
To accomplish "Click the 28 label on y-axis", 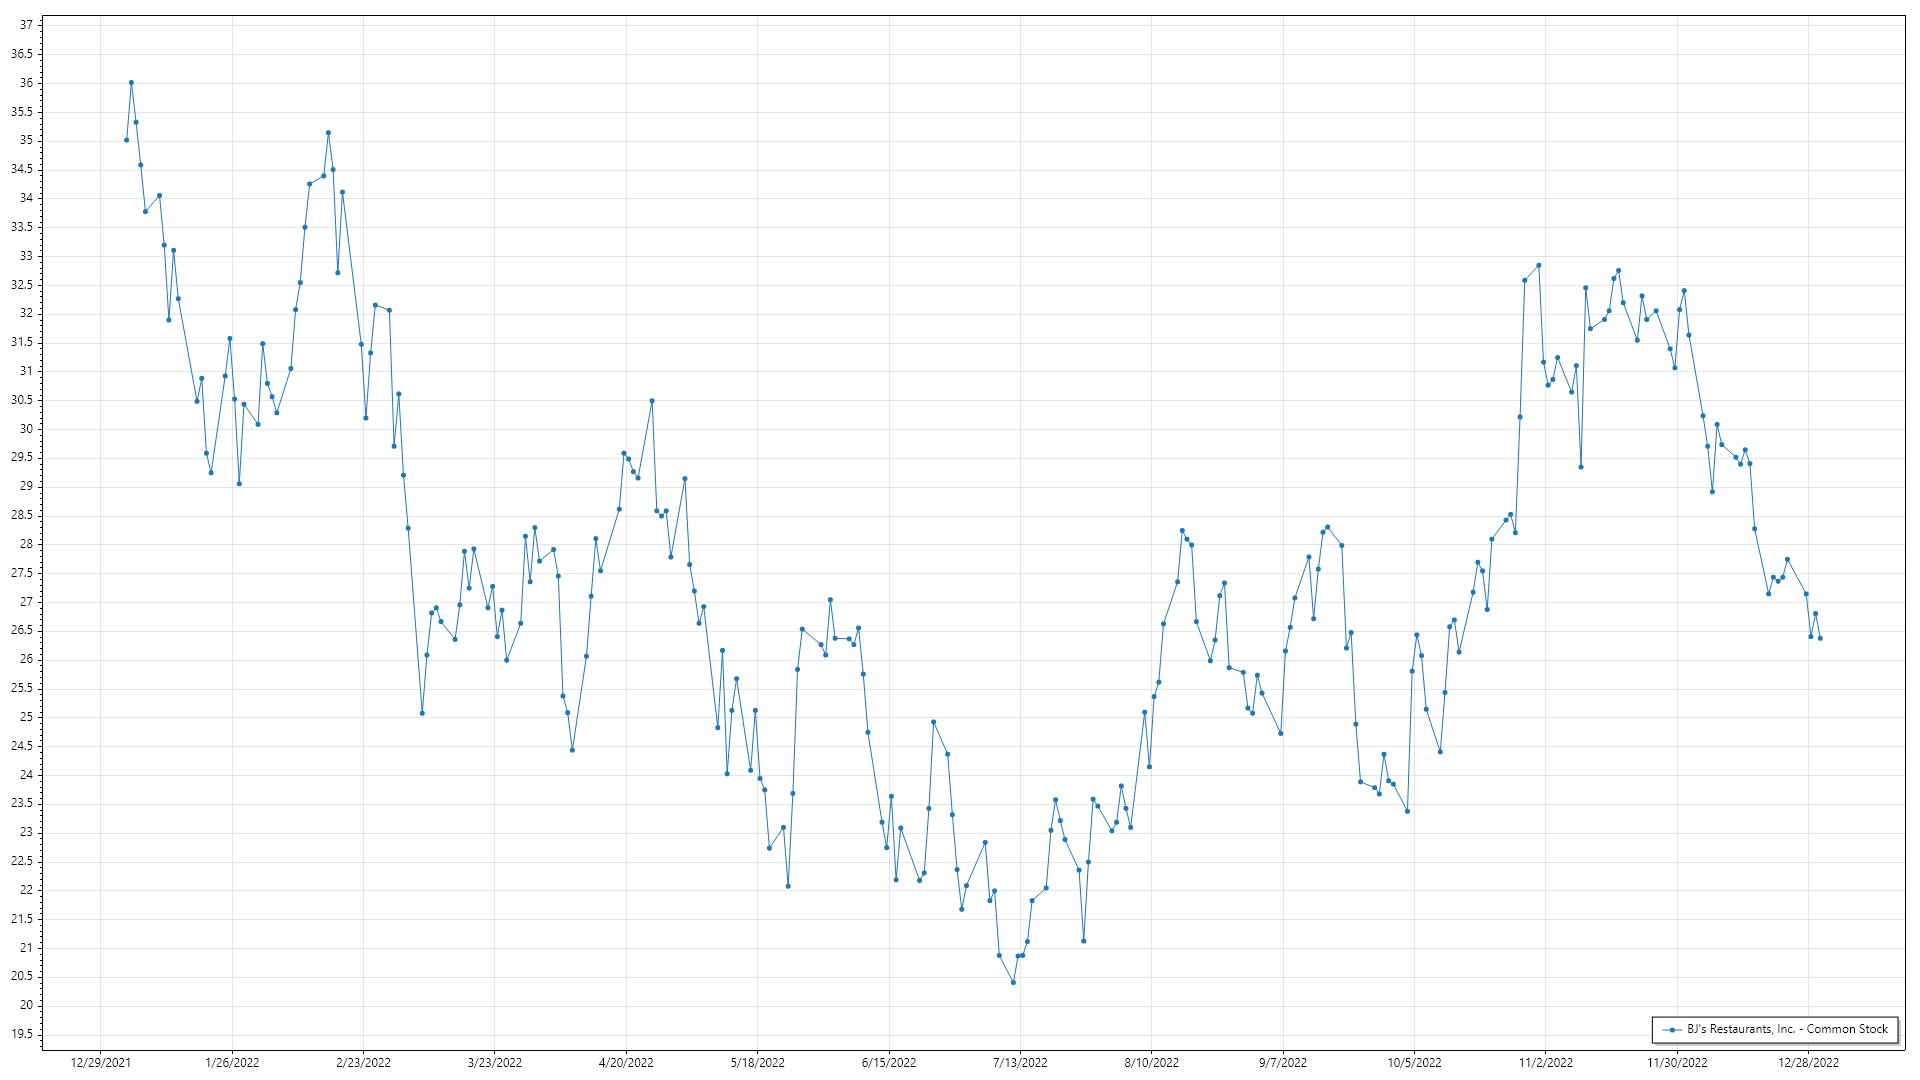I will click(x=26, y=544).
